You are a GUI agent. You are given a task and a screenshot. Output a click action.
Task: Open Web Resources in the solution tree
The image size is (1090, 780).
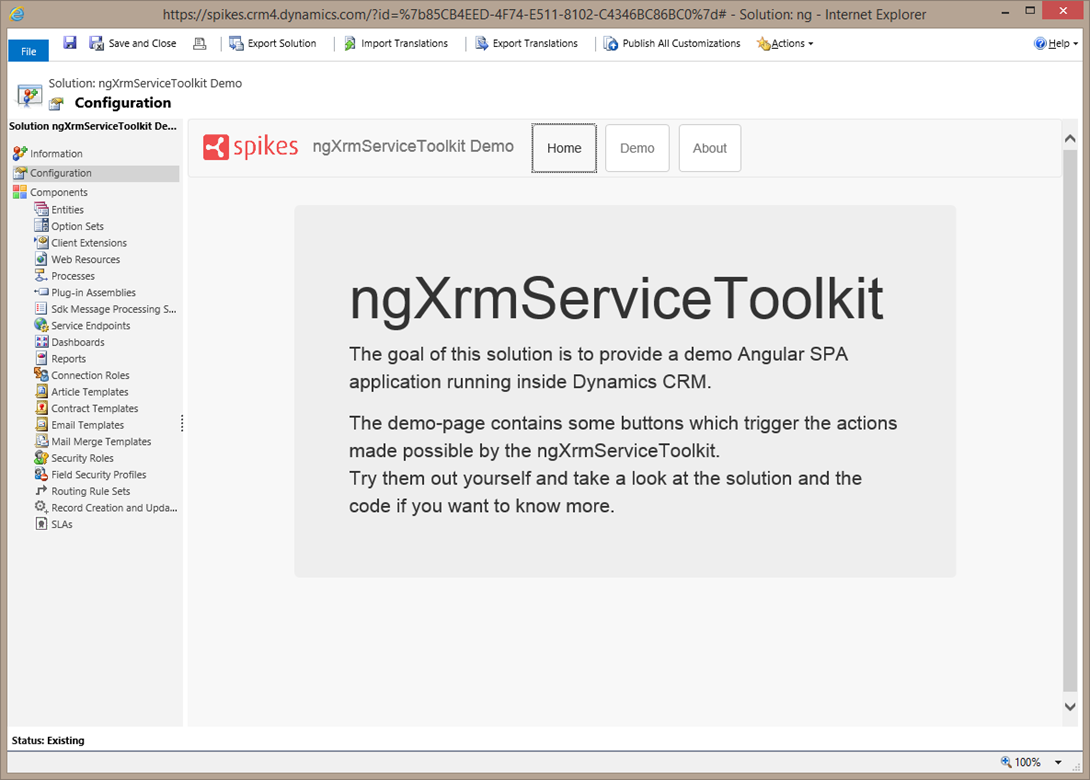point(86,259)
